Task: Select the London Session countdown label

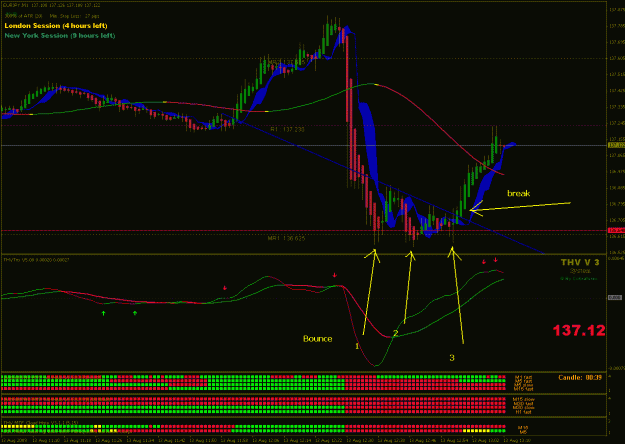Action: coord(56,26)
